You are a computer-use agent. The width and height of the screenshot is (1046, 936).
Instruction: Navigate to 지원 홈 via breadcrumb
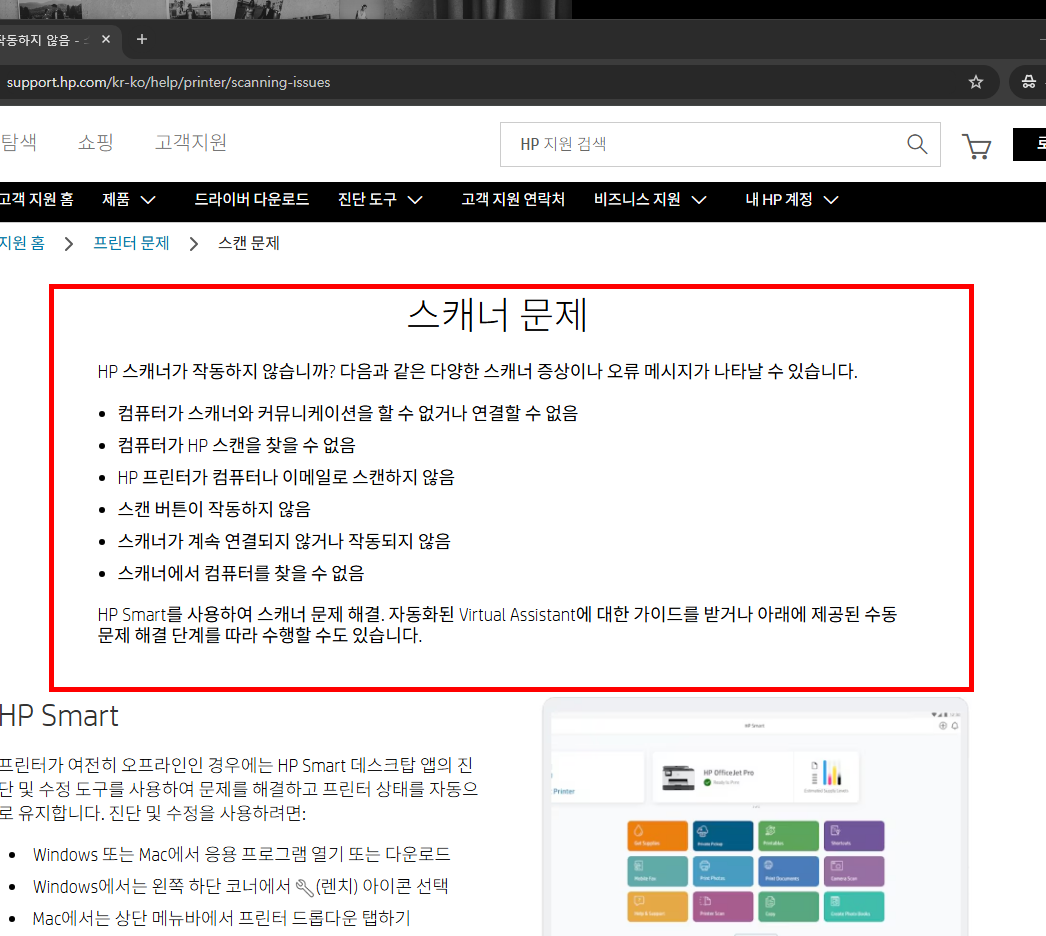22,242
